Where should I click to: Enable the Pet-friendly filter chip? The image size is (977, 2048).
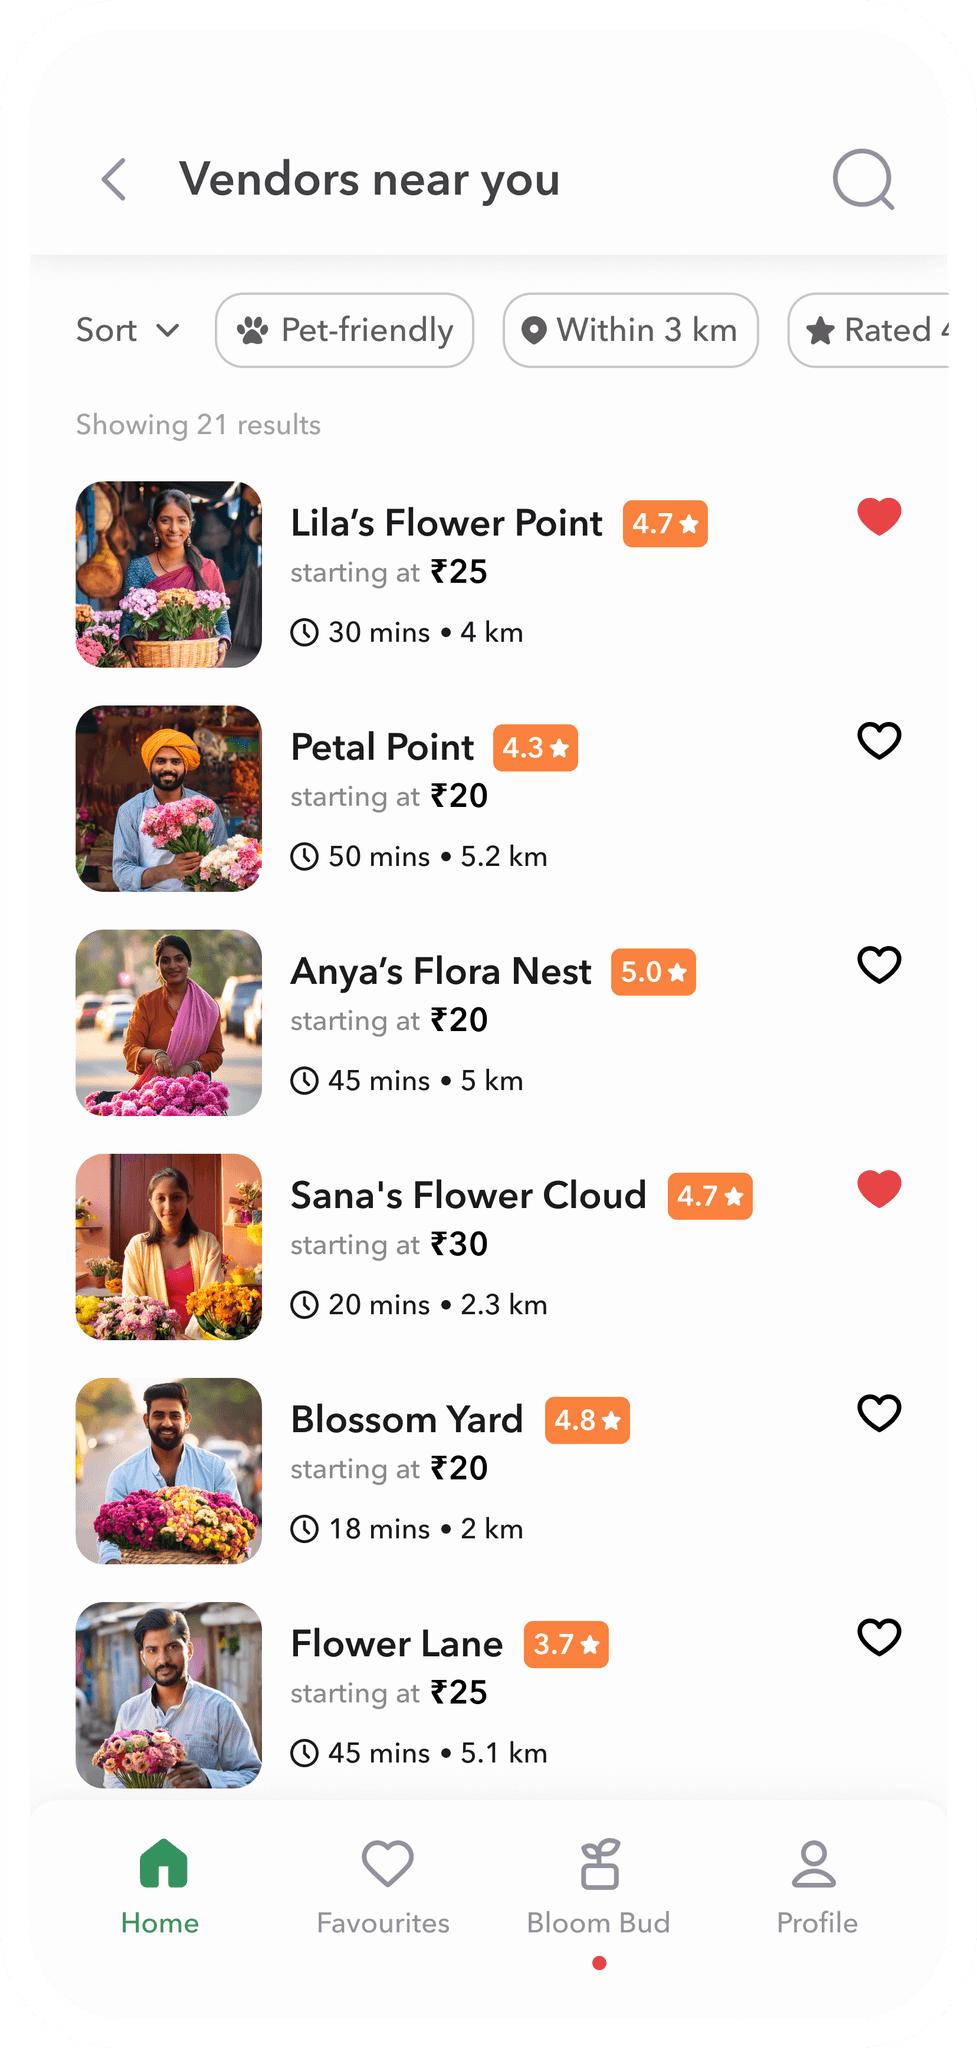[x=344, y=330]
